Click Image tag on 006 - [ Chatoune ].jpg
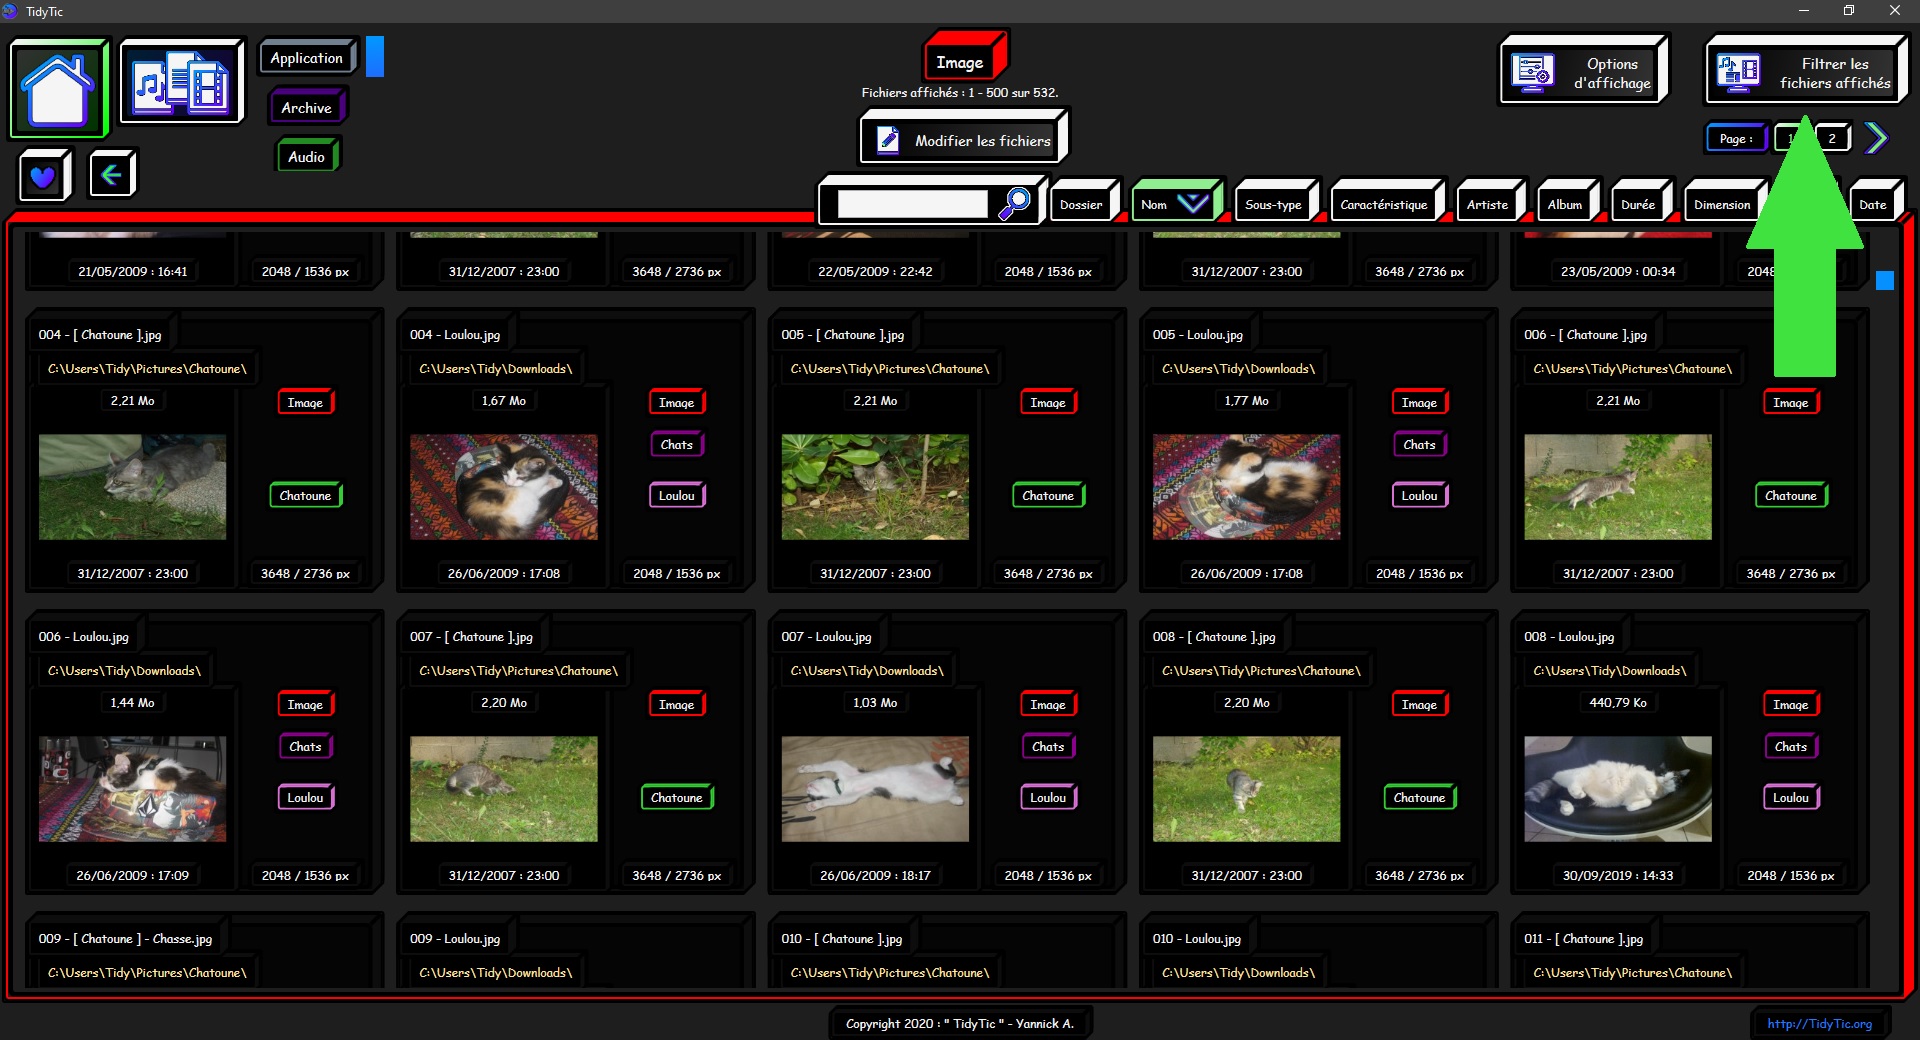Screen dimensions: 1920x1040 [x=1790, y=402]
